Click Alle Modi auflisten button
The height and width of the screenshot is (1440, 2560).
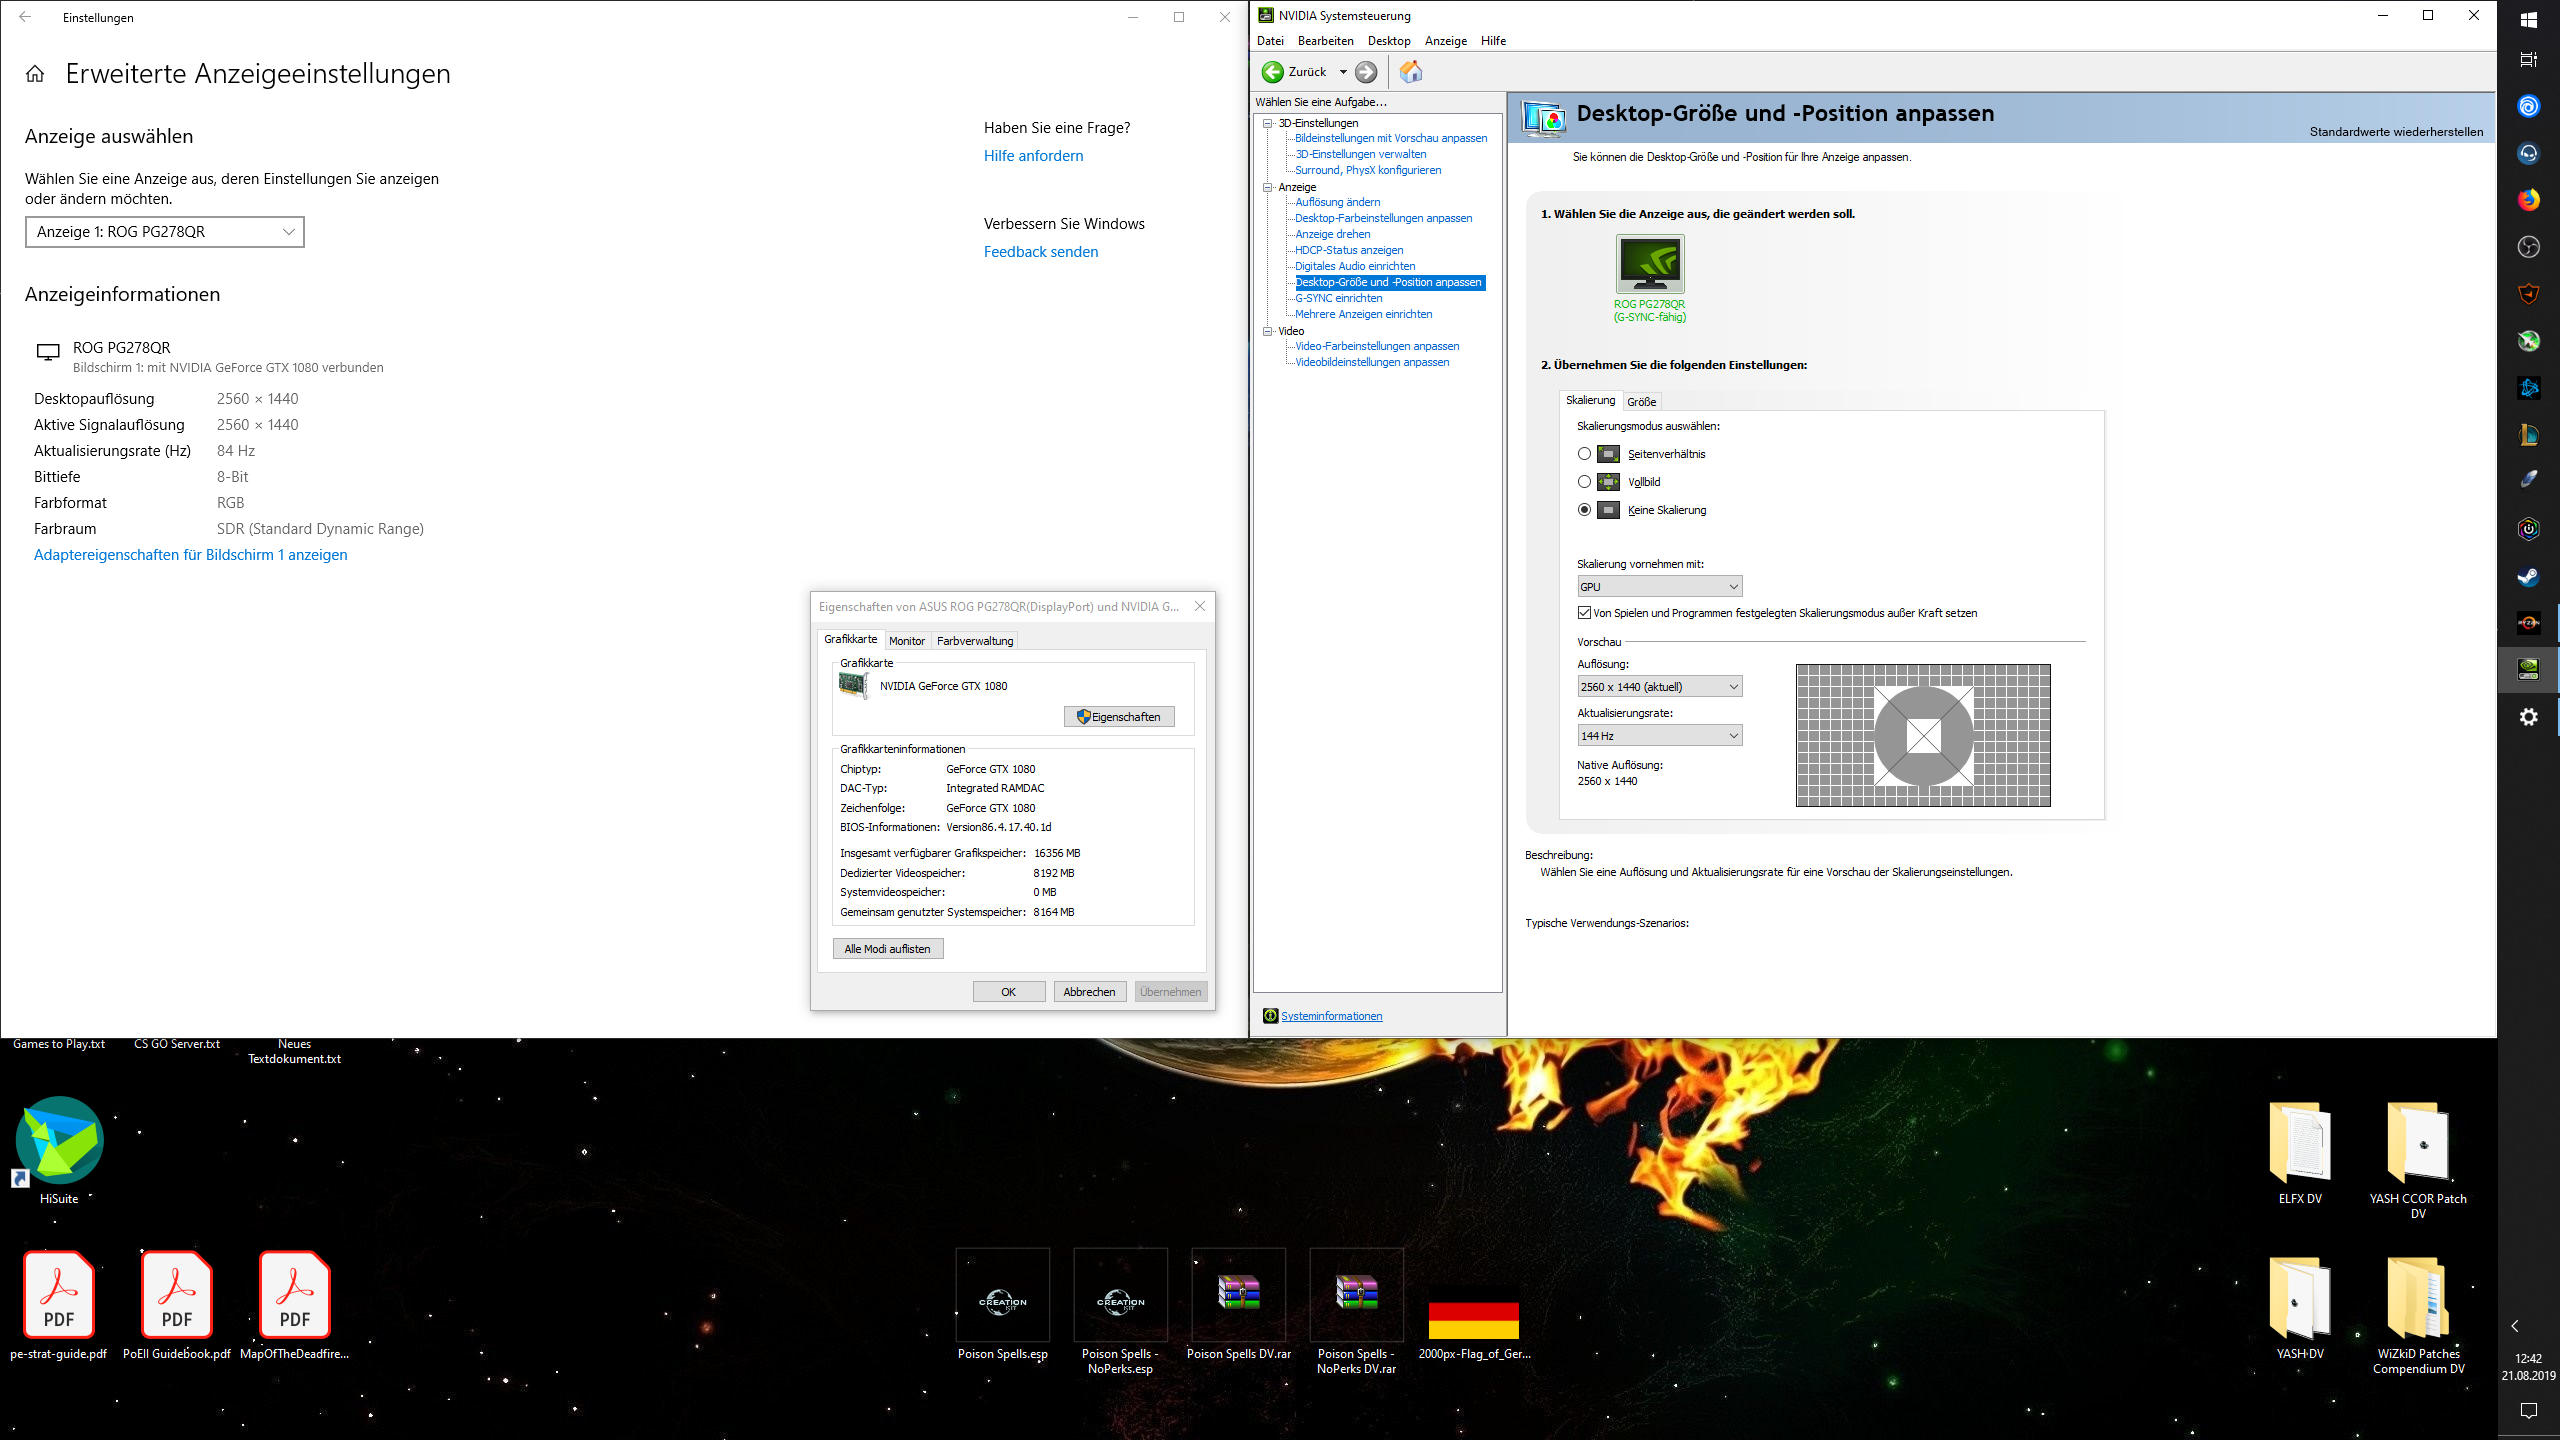[x=887, y=949]
